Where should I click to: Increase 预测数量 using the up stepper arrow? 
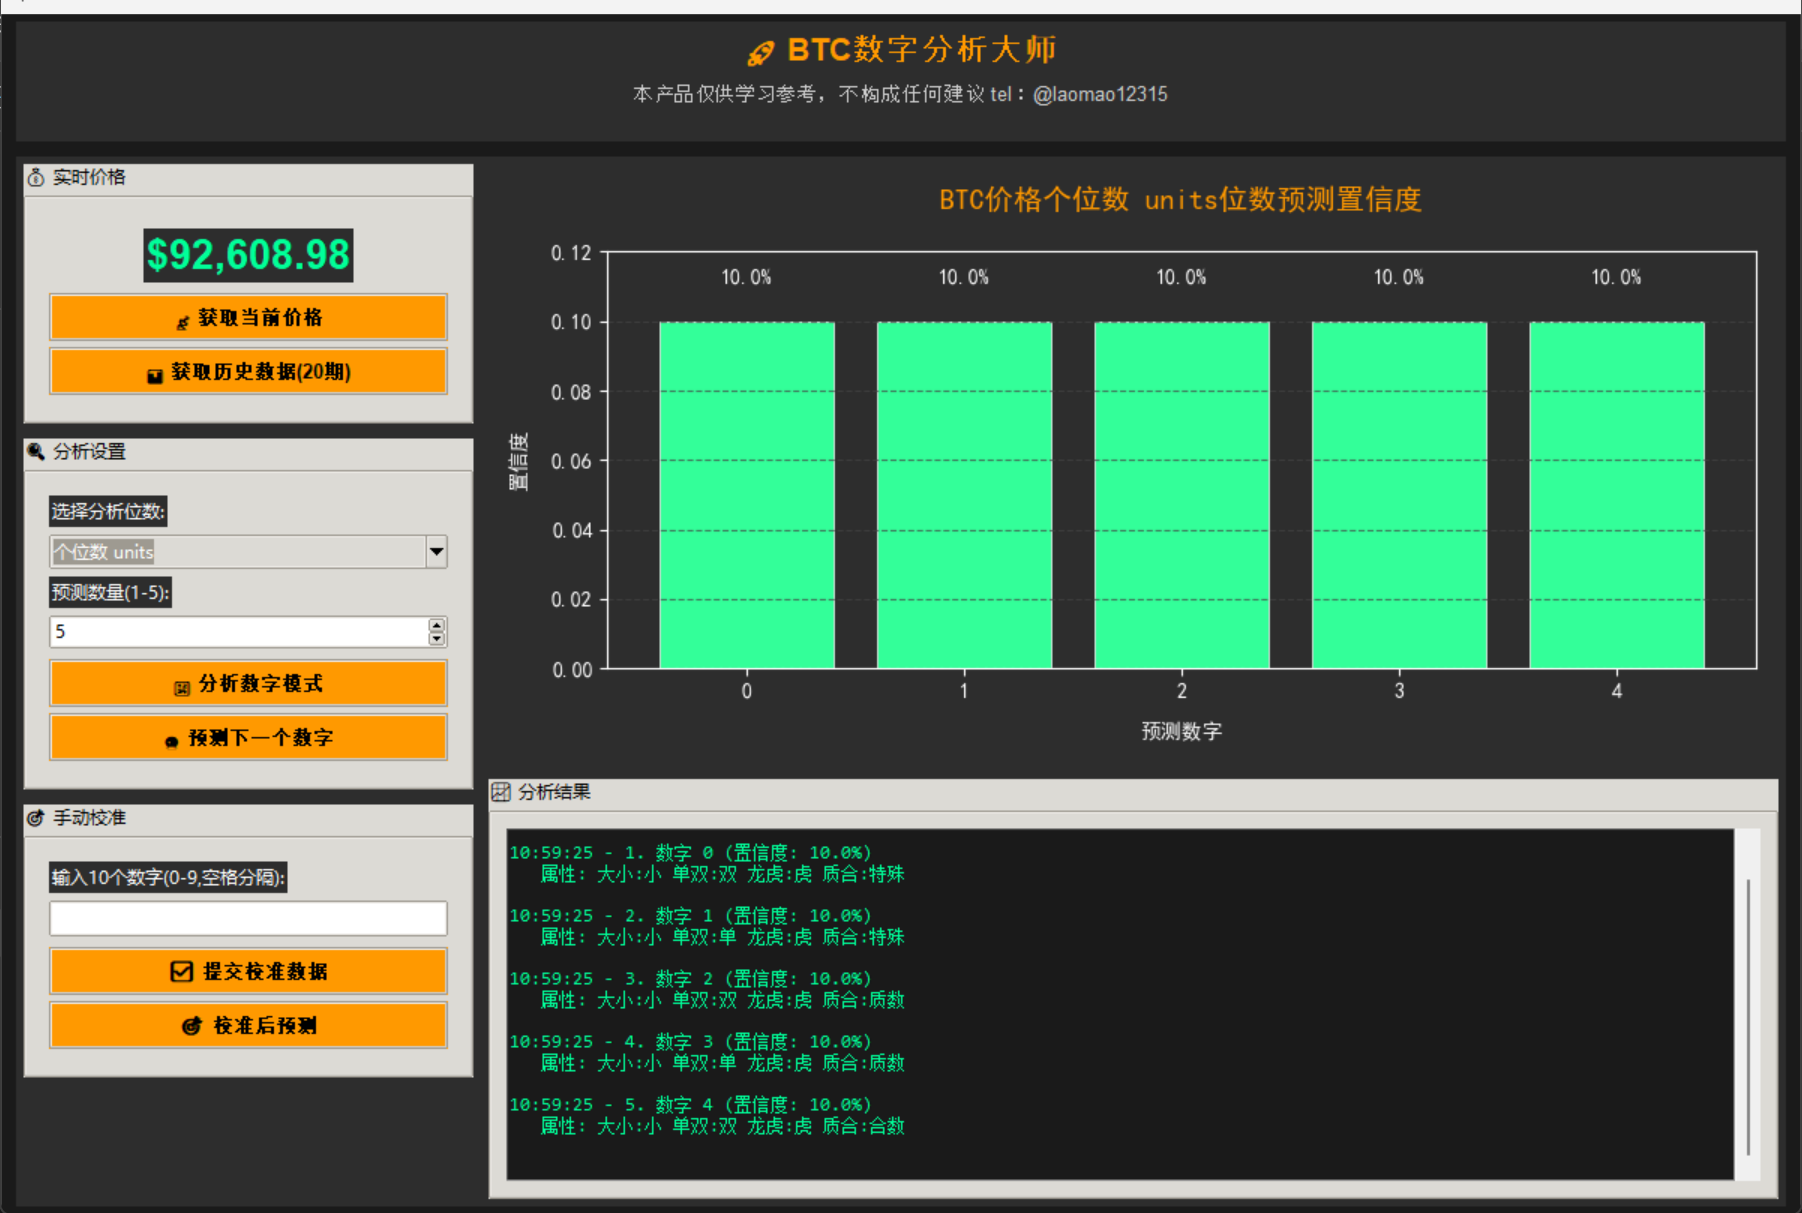tap(437, 626)
